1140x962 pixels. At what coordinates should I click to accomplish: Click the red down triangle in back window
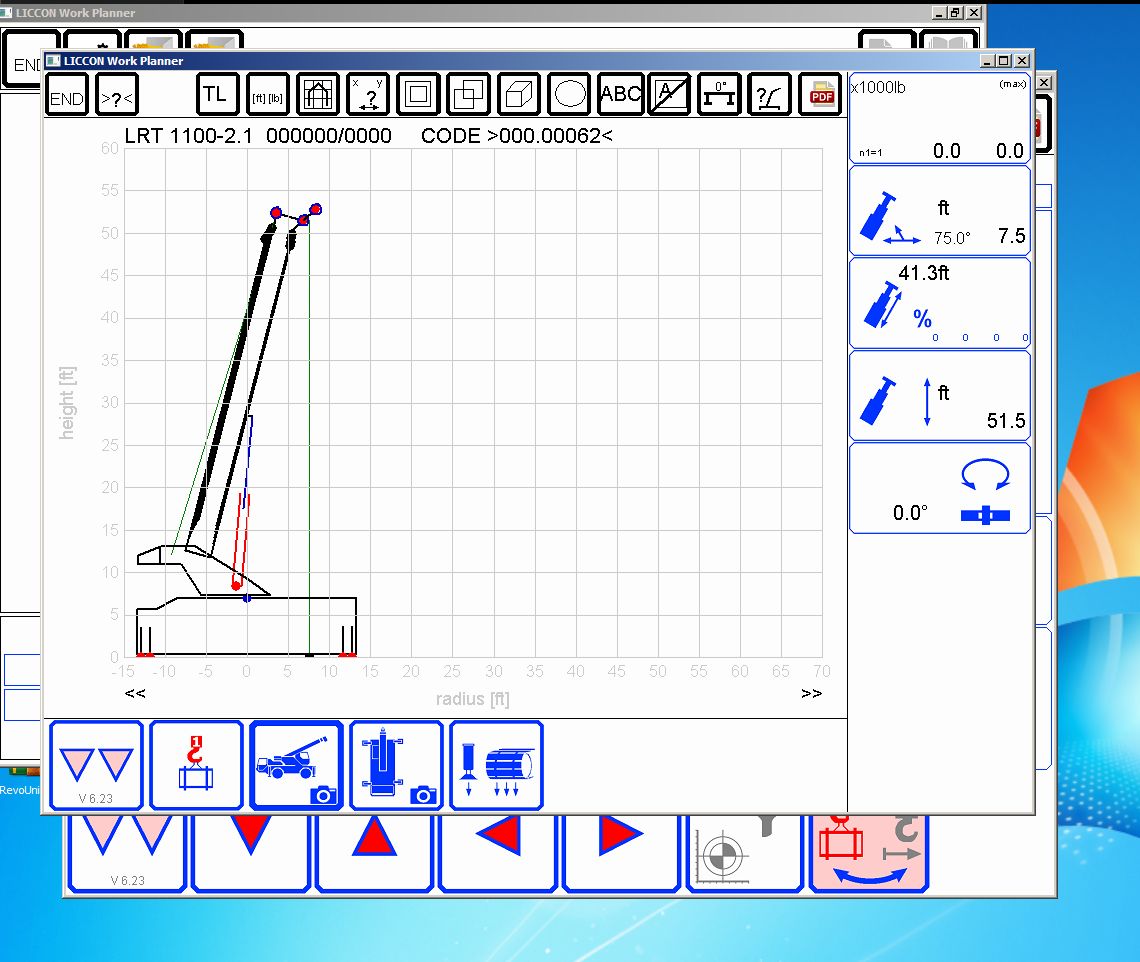(251, 853)
